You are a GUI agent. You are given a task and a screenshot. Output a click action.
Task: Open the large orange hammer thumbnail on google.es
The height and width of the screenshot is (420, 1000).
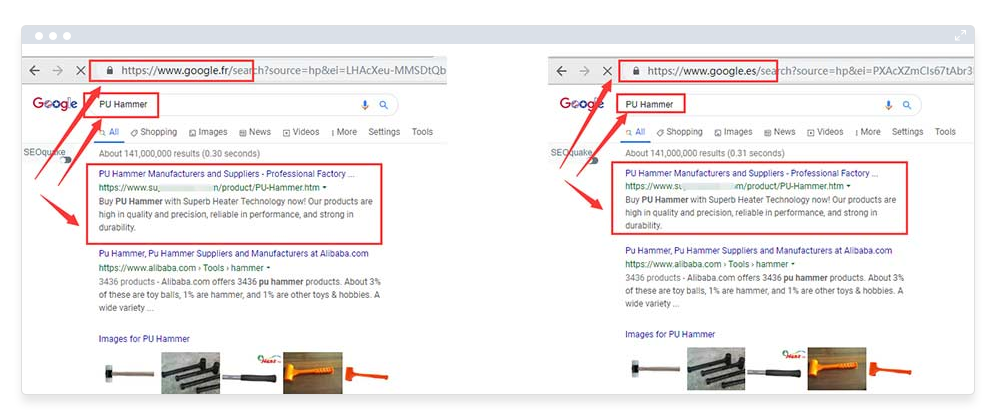coord(836,369)
